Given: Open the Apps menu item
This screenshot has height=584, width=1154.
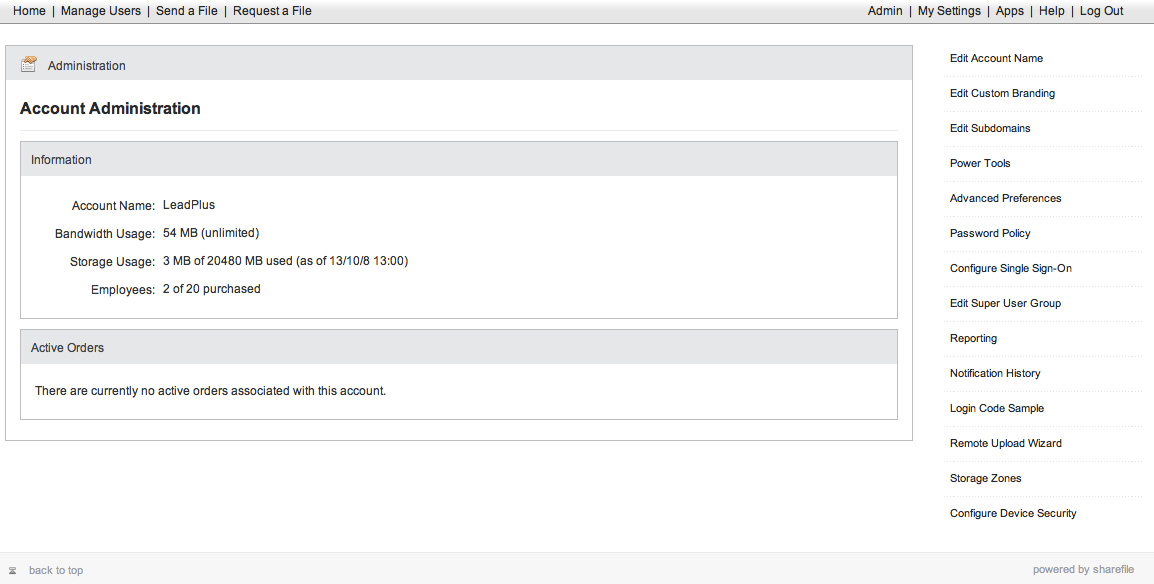Looking at the screenshot, I should 1010,11.
